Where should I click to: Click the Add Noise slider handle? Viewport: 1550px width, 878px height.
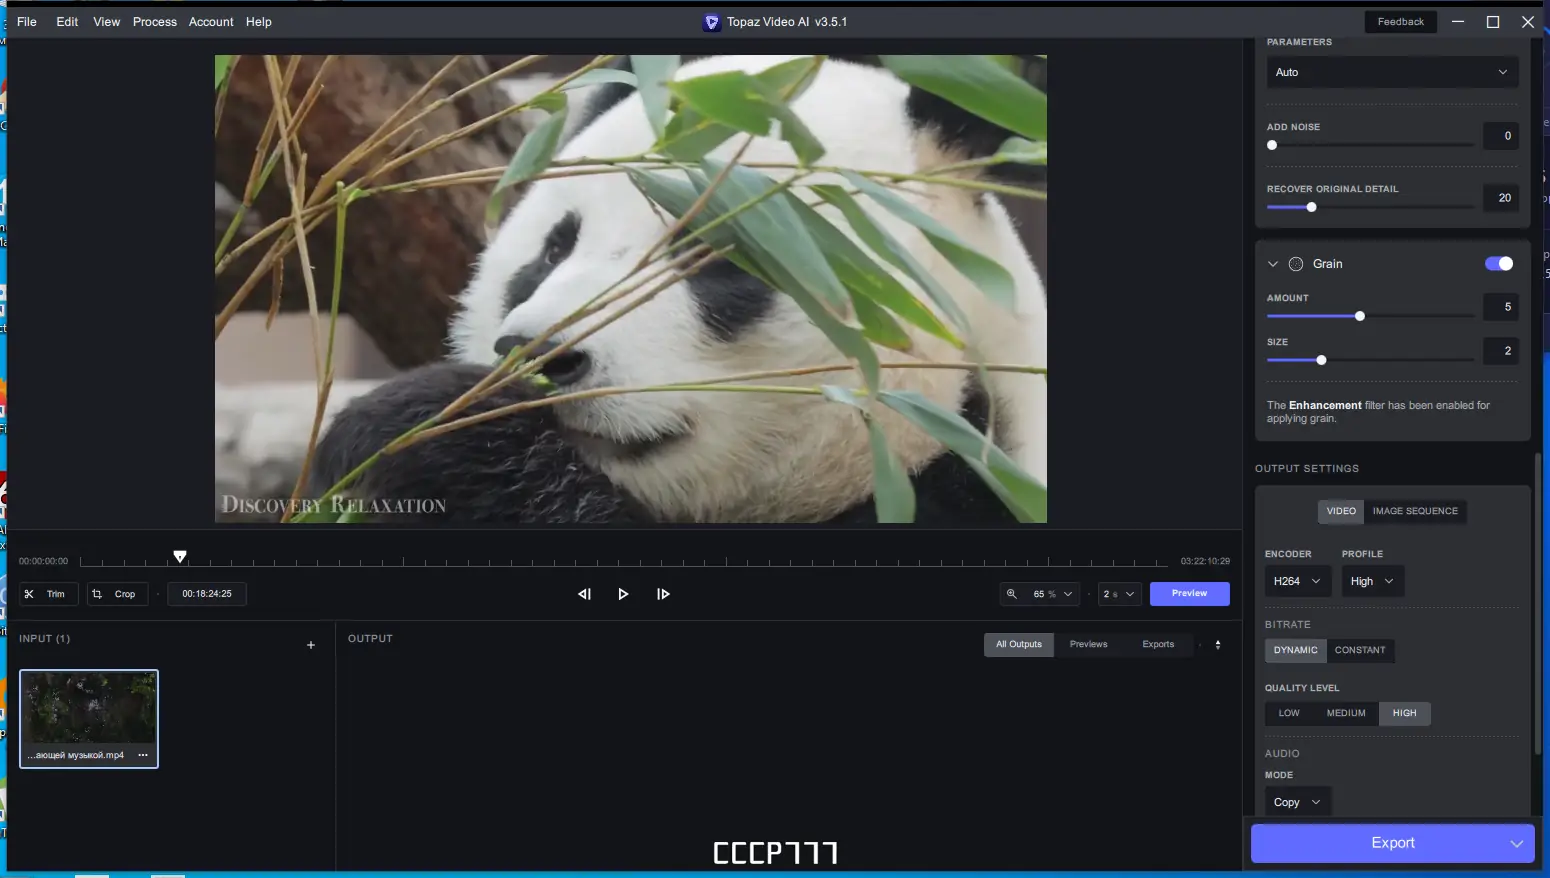(1272, 145)
